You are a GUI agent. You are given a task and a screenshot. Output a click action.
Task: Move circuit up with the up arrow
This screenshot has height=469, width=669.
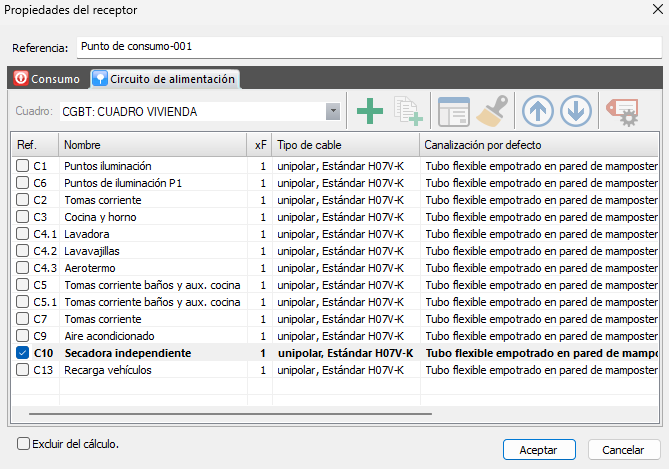[x=538, y=112]
